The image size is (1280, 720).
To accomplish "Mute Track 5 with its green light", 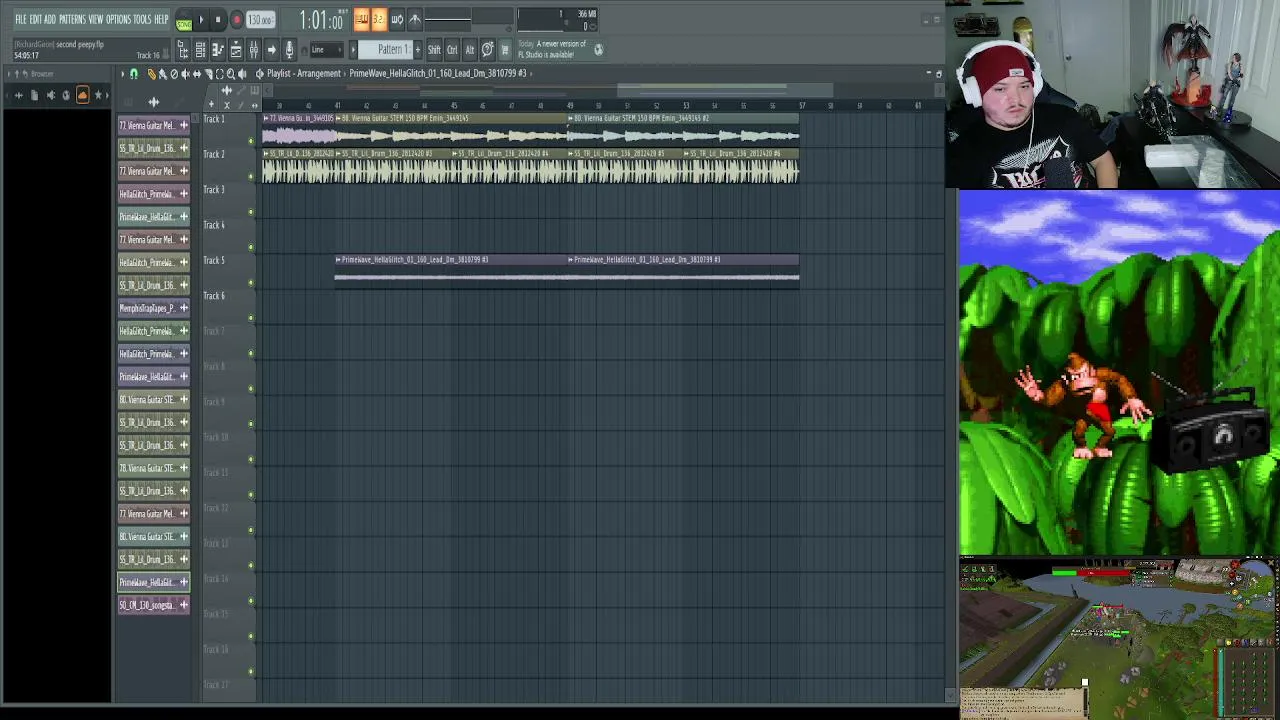I will (251, 282).
